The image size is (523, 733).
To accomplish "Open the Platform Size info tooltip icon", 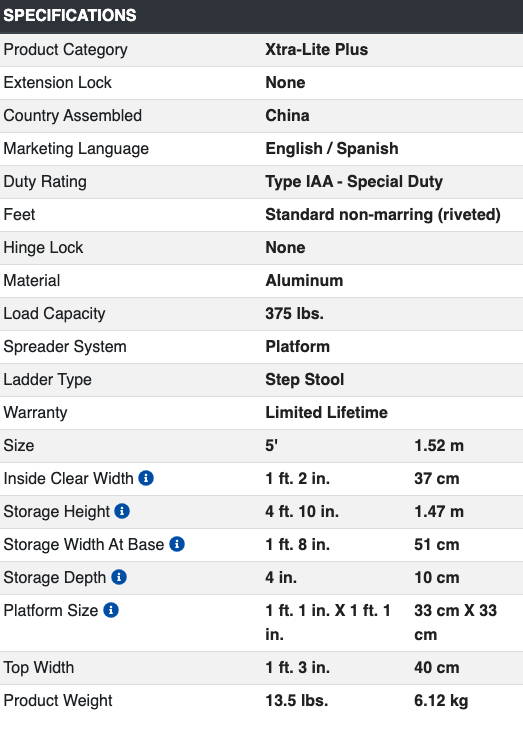I will [111, 610].
